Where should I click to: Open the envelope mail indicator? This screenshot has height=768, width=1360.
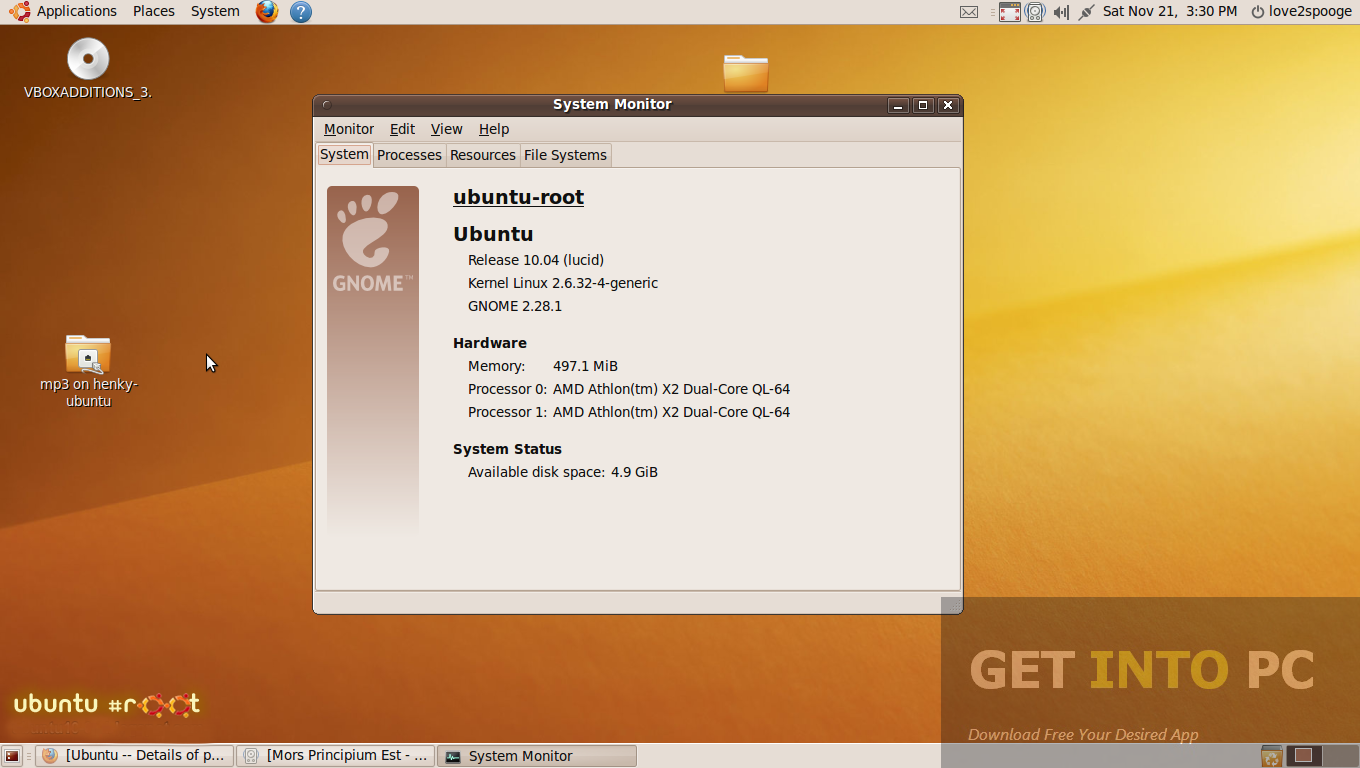click(x=968, y=12)
